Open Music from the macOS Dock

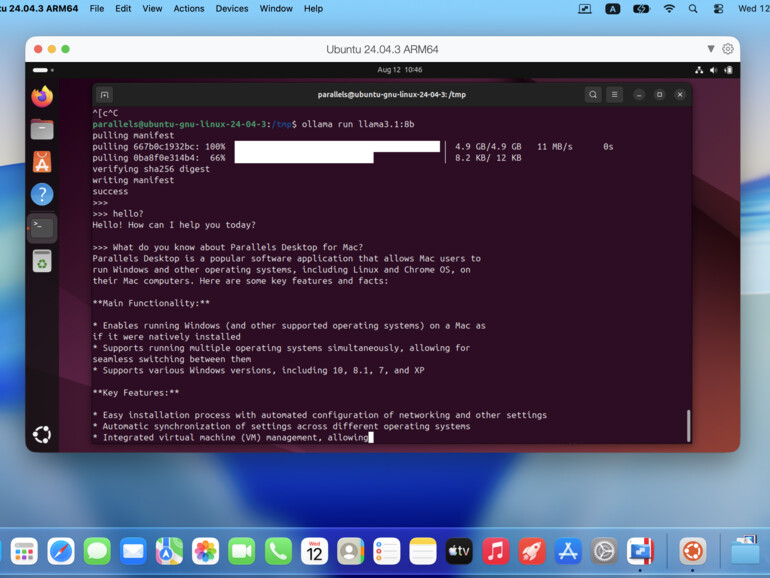495,551
